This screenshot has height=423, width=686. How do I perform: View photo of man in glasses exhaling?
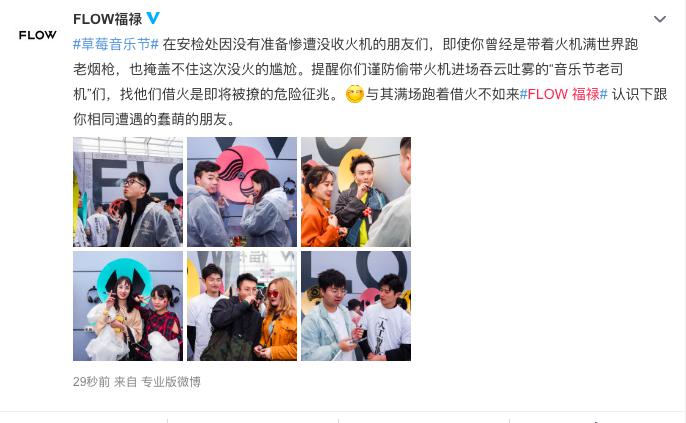point(128,192)
